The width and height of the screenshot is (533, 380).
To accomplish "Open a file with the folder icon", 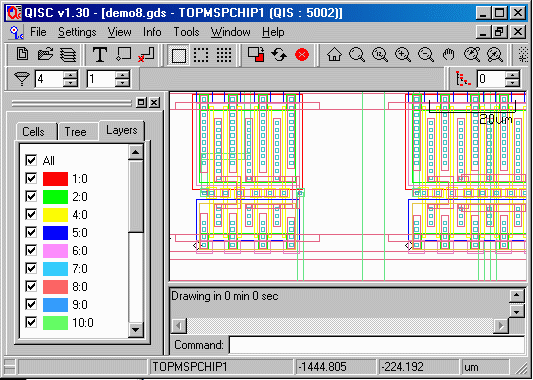I will pyautogui.click(x=45, y=54).
